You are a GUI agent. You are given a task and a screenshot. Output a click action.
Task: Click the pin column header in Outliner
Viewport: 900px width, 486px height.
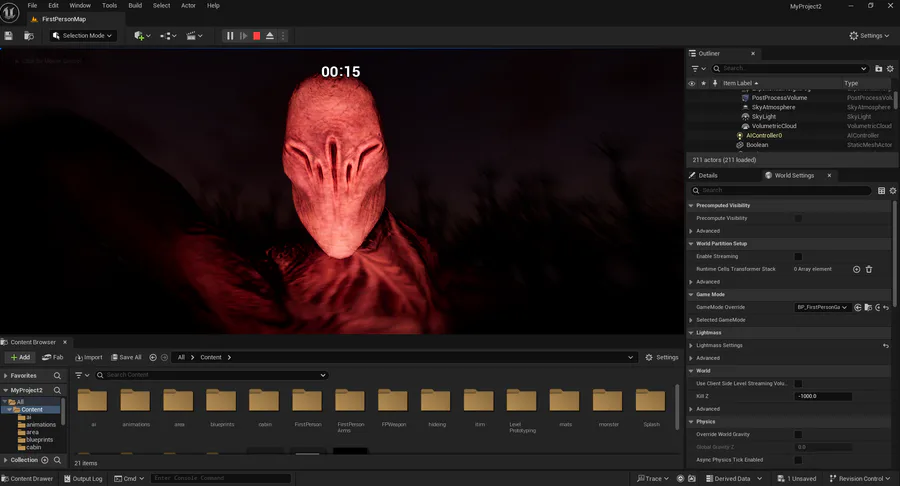pyautogui.click(x=715, y=83)
